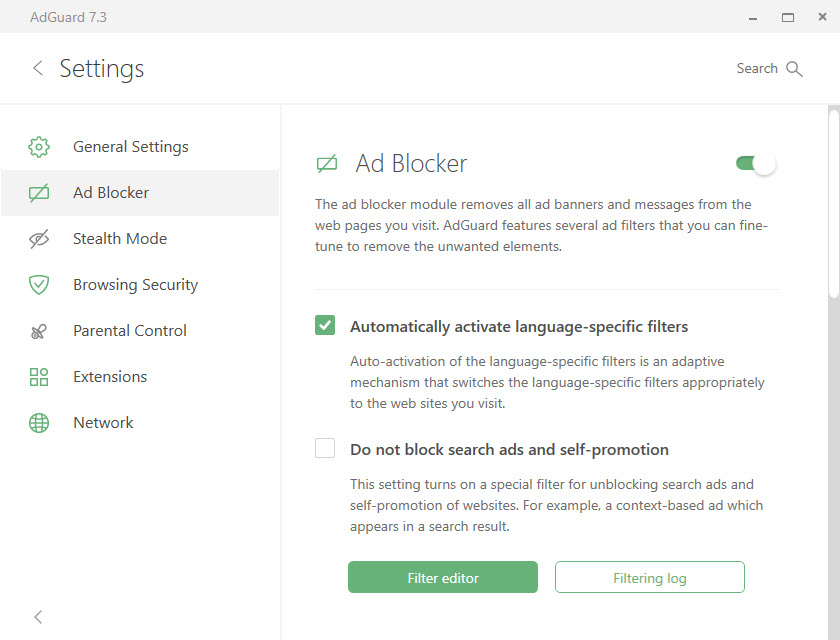Screen dimensions: 840x640
Task: Open the Filter editor
Action: (443, 577)
